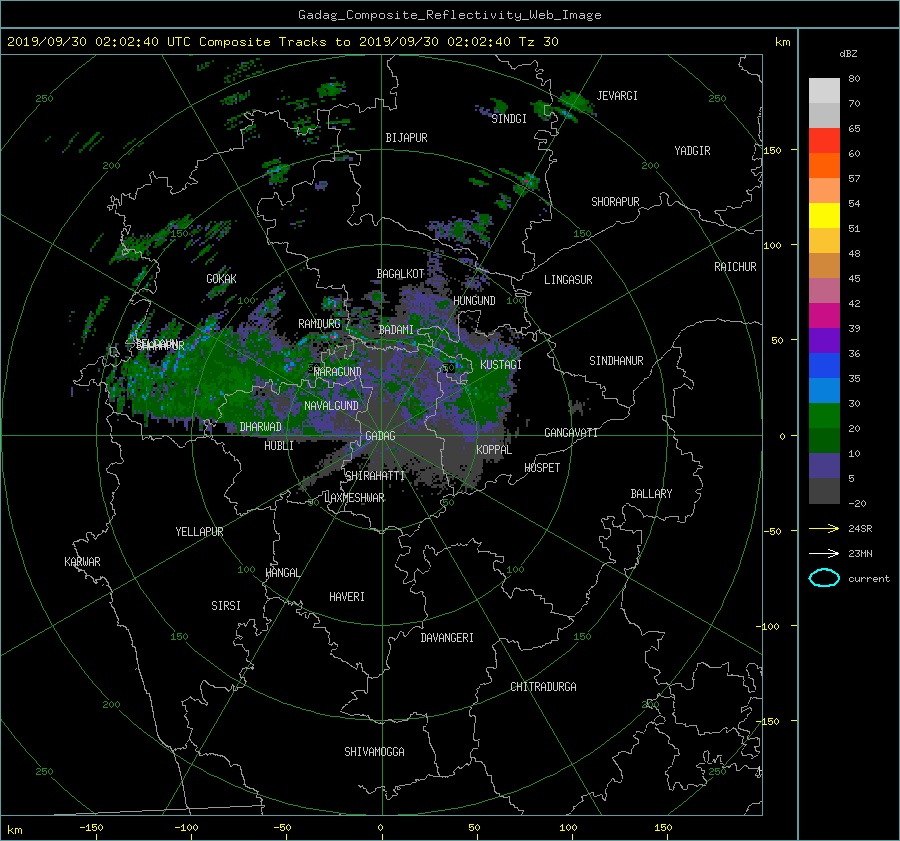Click the red 60 dBZ color swatch
Image resolution: width=900 pixels, height=841 pixels.
tap(824, 140)
